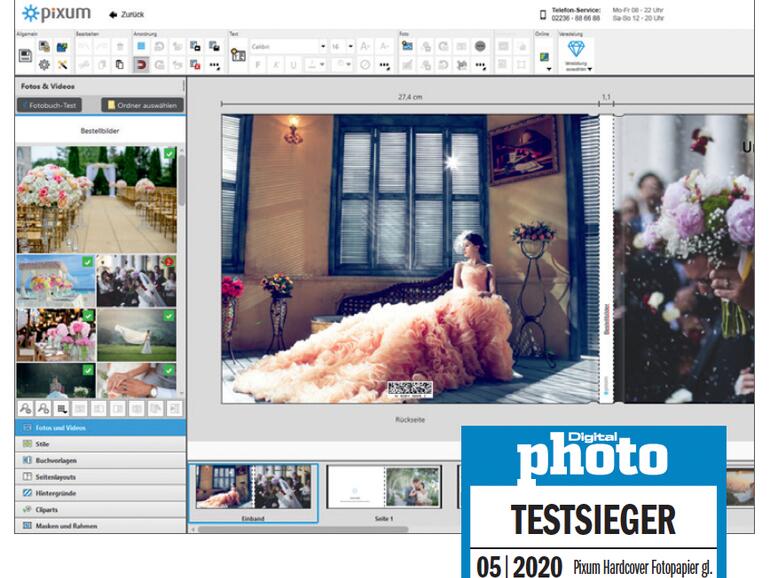Open settings gear in Allgemein group
The image size is (770, 578).
pos(44,65)
